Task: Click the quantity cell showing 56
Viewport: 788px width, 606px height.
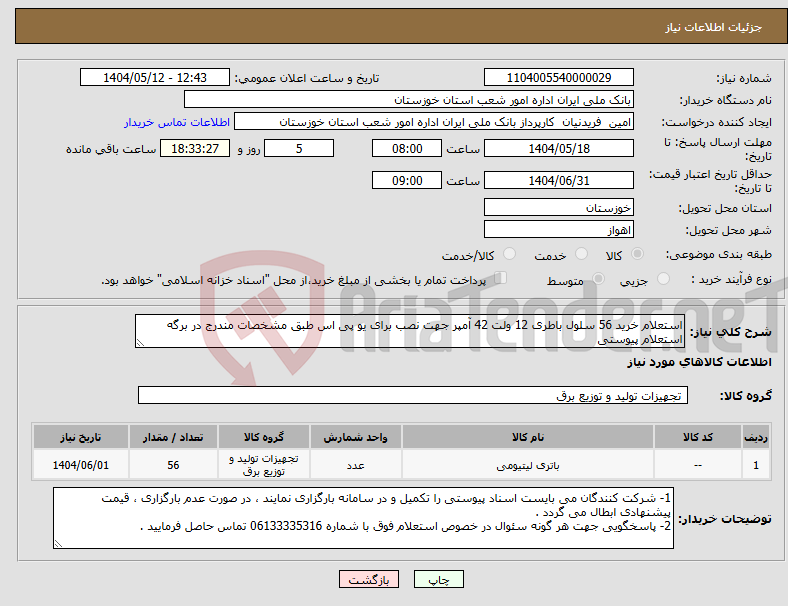Action: pyautogui.click(x=173, y=465)
